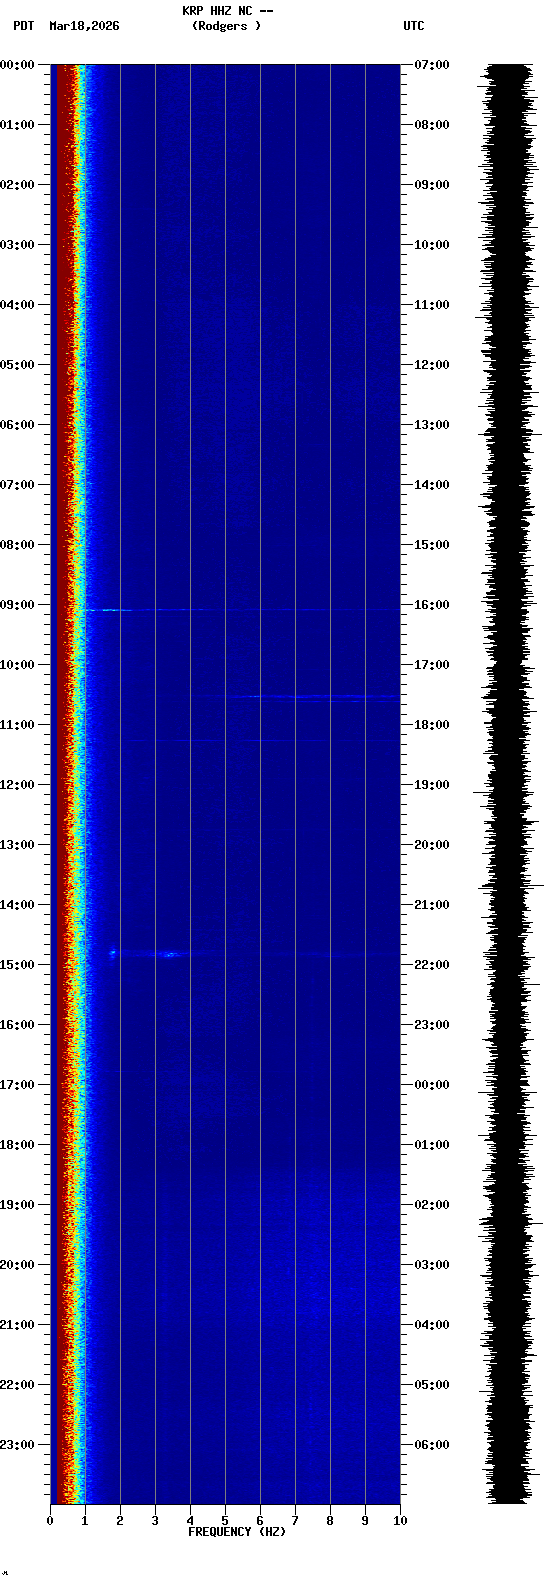Click the 15:00 PDT time label
Image resolution: width=552 pixels, height=1584 pixels.
point(17,965)
